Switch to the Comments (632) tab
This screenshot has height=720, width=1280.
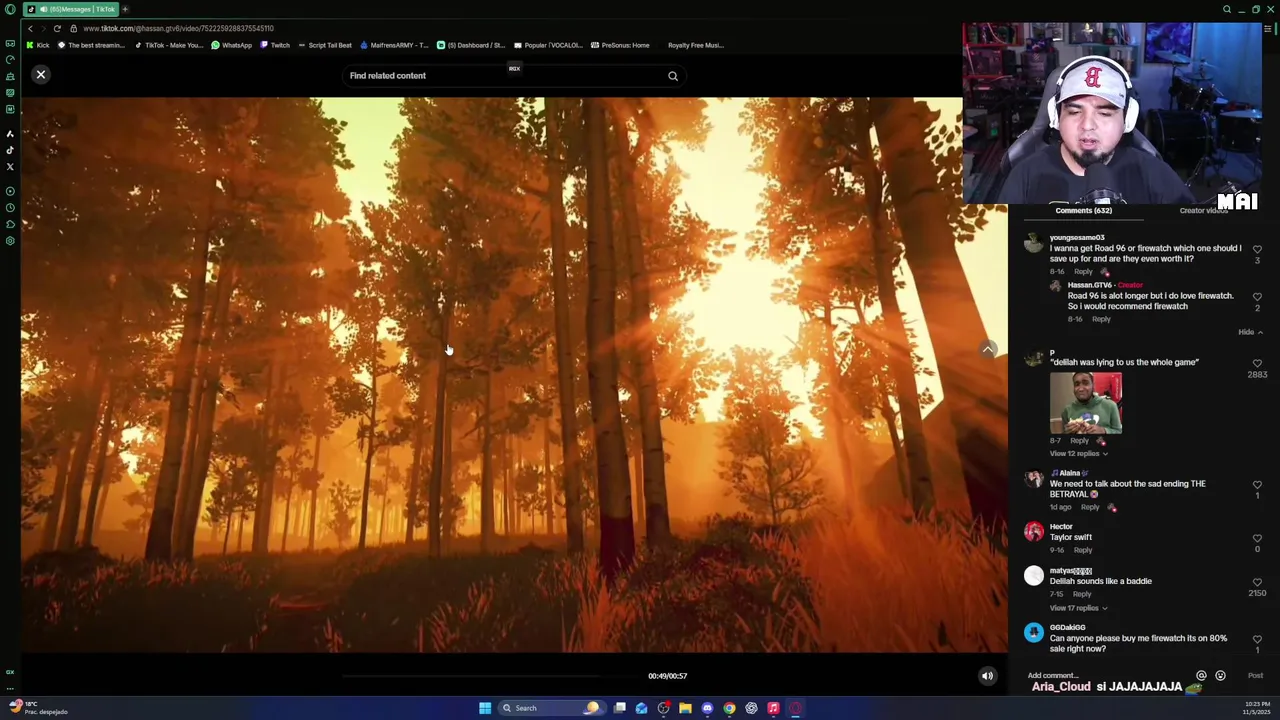1083,211
